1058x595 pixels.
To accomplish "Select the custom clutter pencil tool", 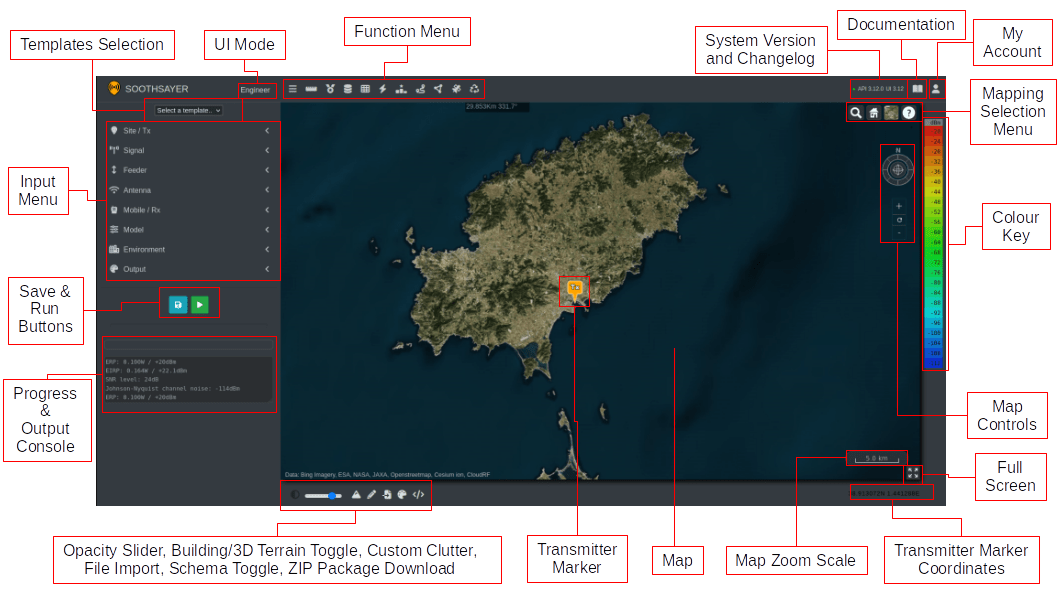I will point(370,494).
